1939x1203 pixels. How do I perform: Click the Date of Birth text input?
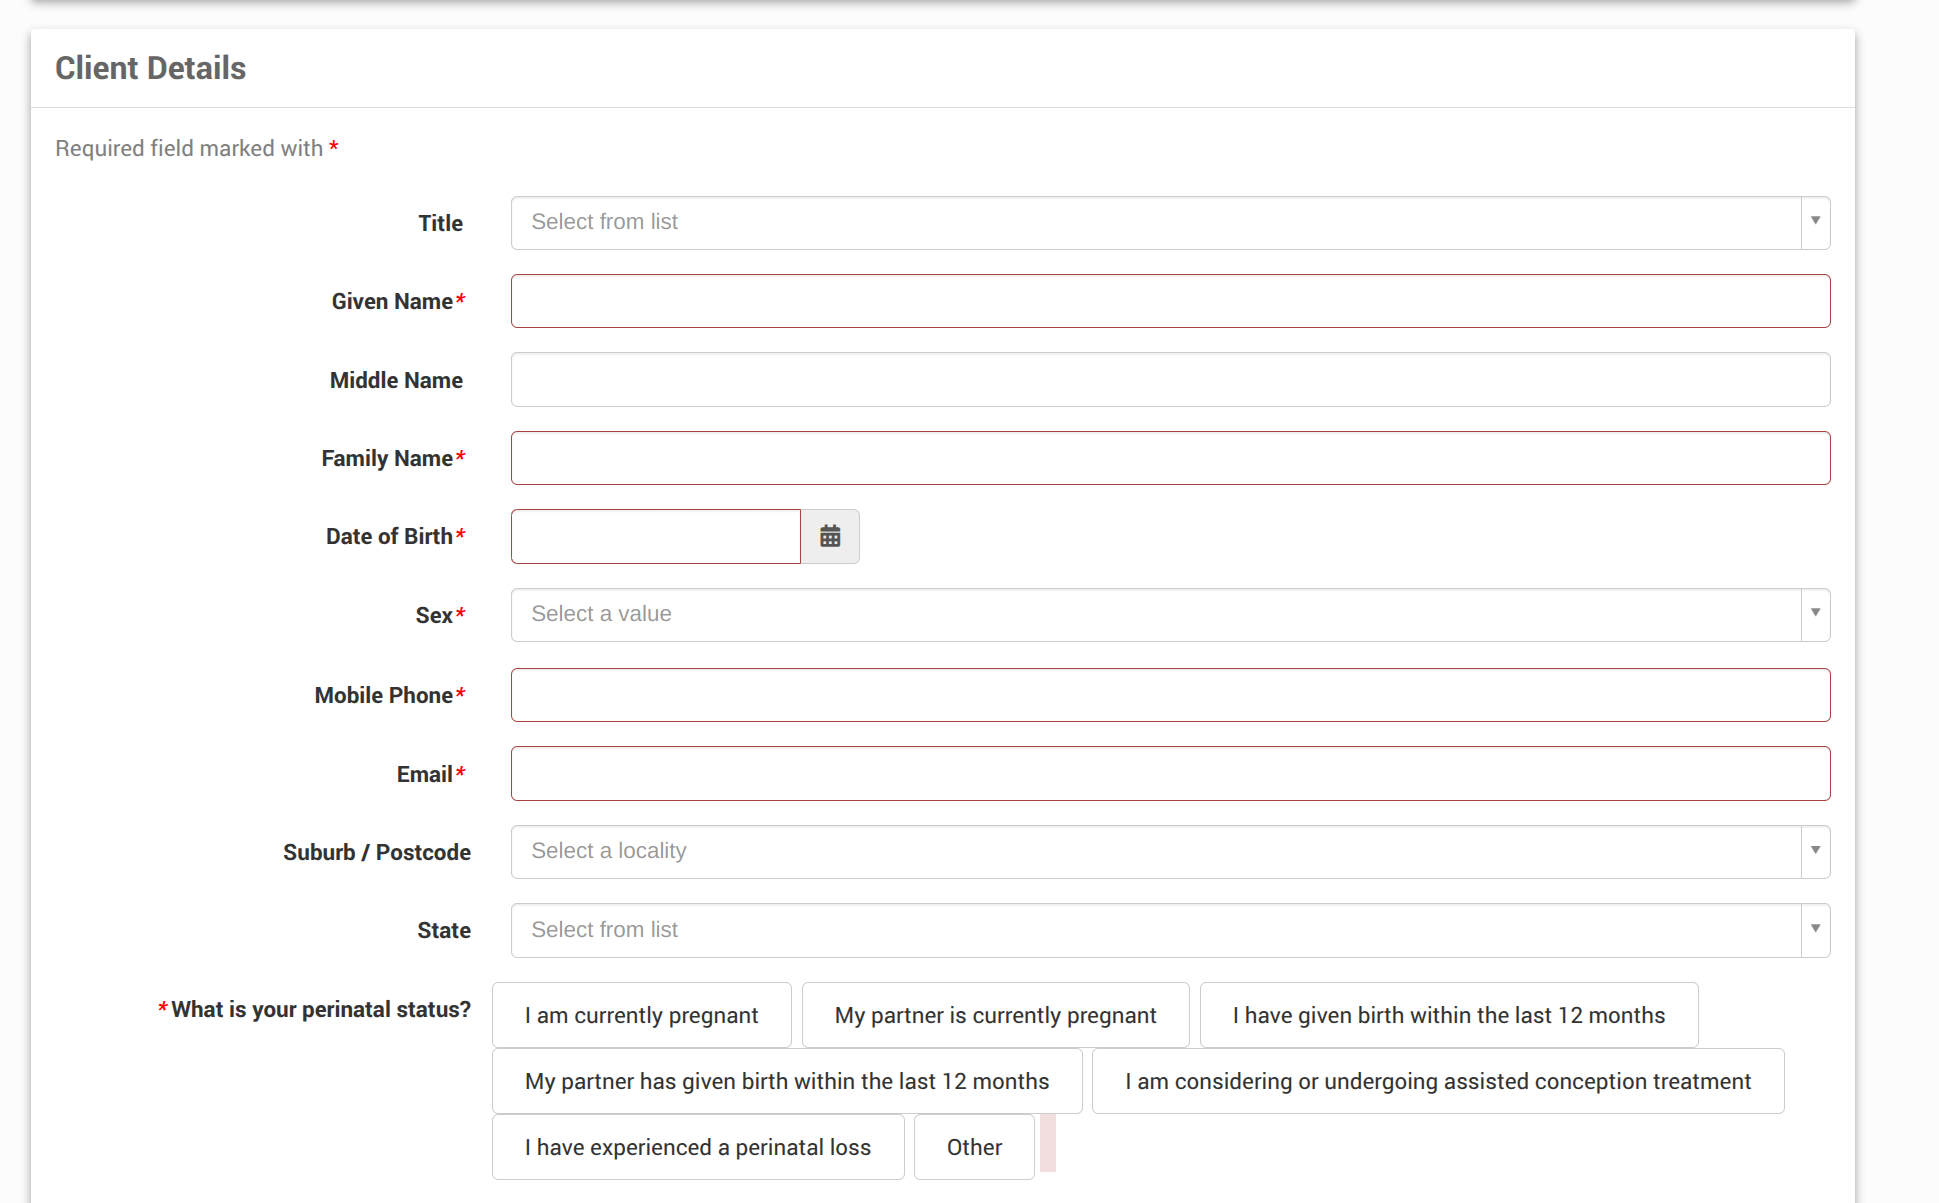click(x=655, y=536)
